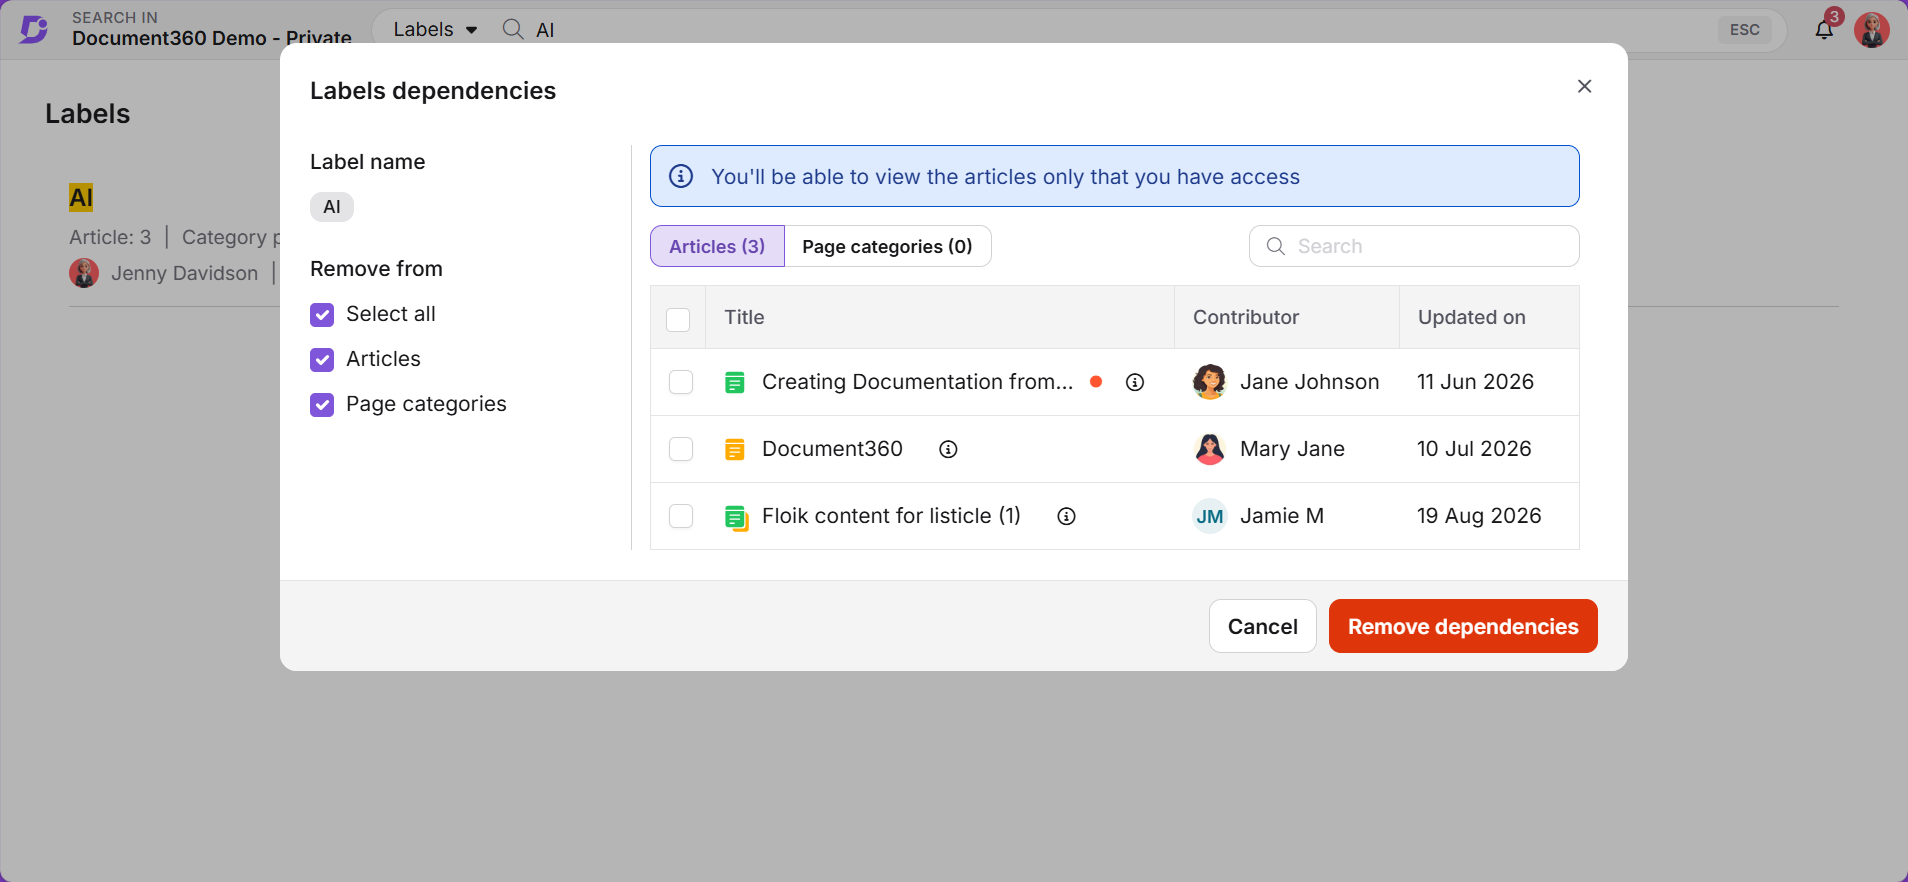Click the Search field in dependencies dialog
The height and width of the screenshot is (882, 1908).
click(x=1414, y=246)
